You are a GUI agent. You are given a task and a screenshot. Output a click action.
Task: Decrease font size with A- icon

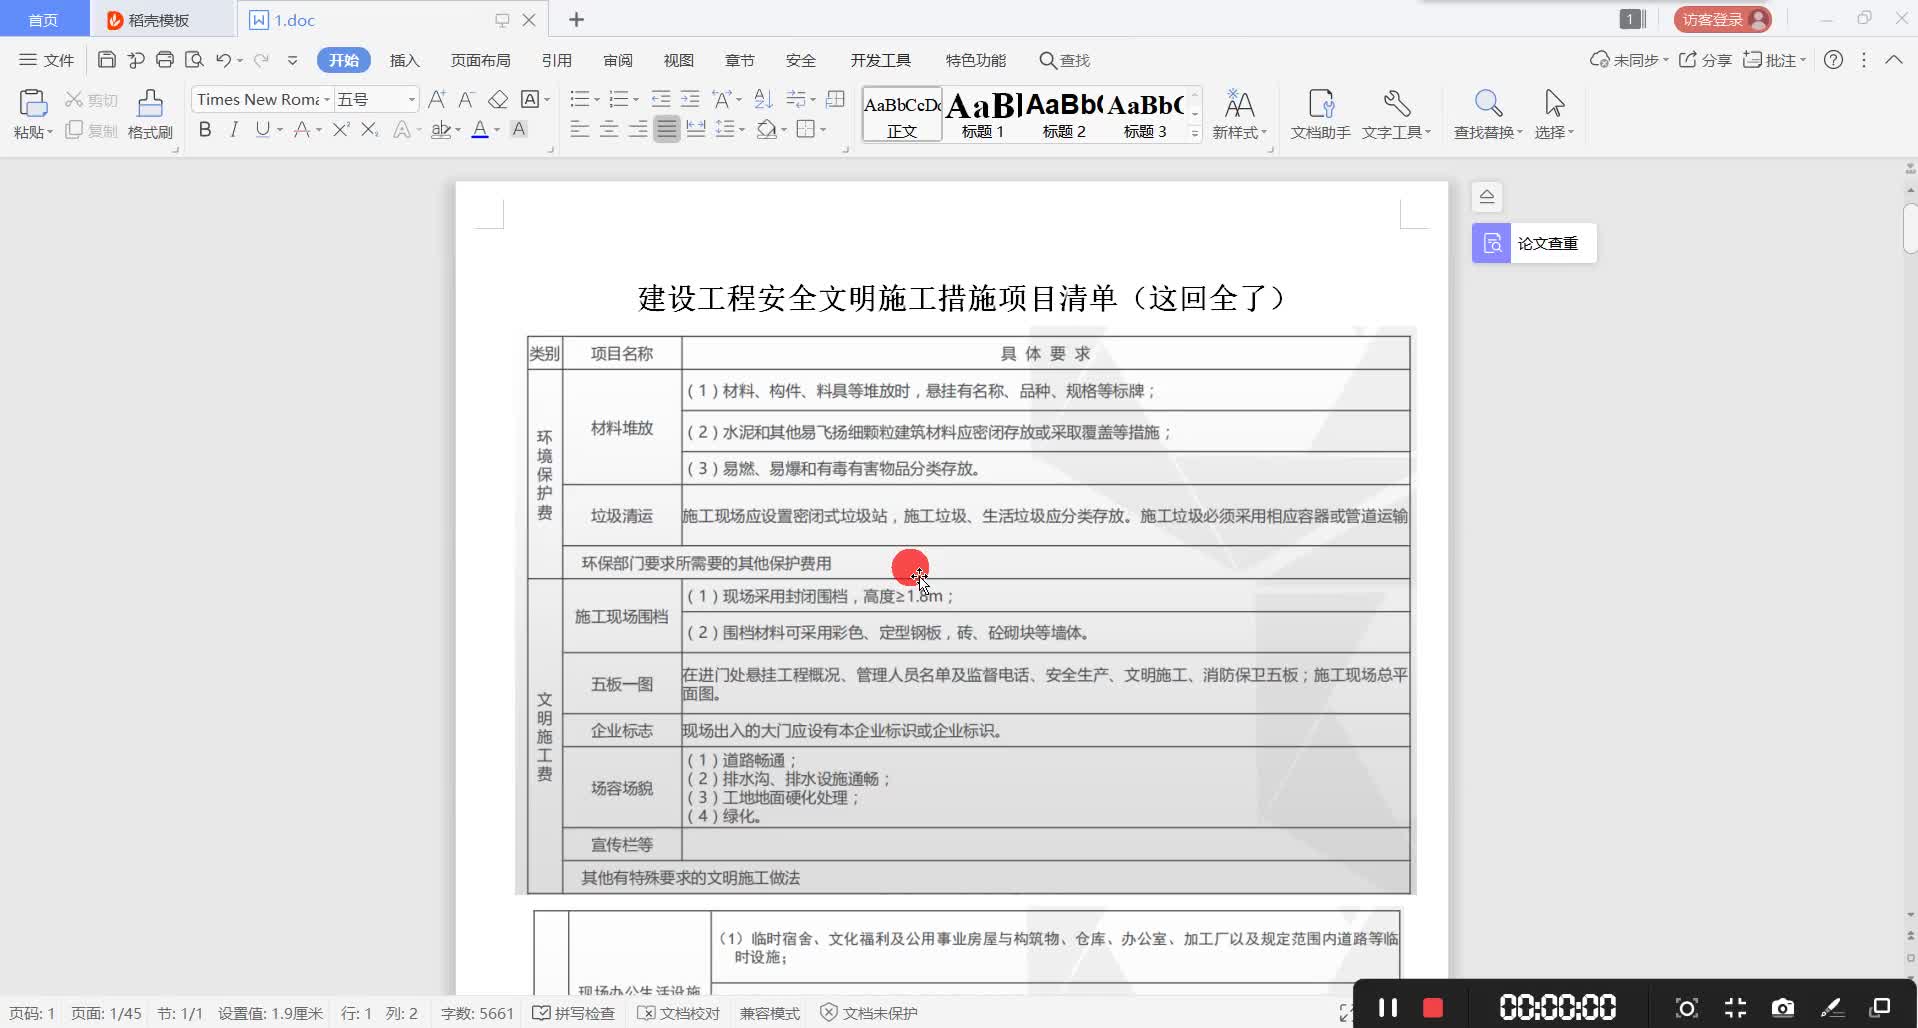(x=466, y=99)
